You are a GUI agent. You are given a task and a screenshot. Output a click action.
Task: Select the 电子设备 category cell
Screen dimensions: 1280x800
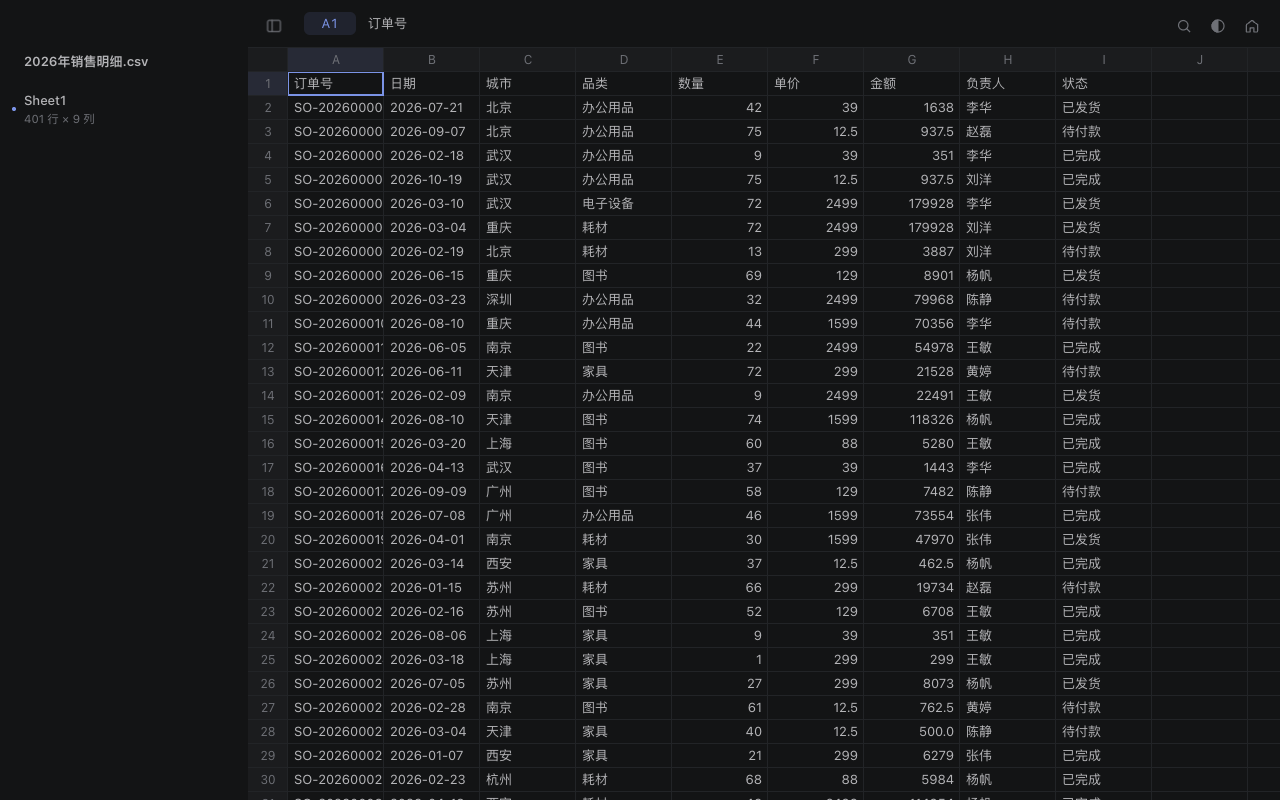(624, 204)
